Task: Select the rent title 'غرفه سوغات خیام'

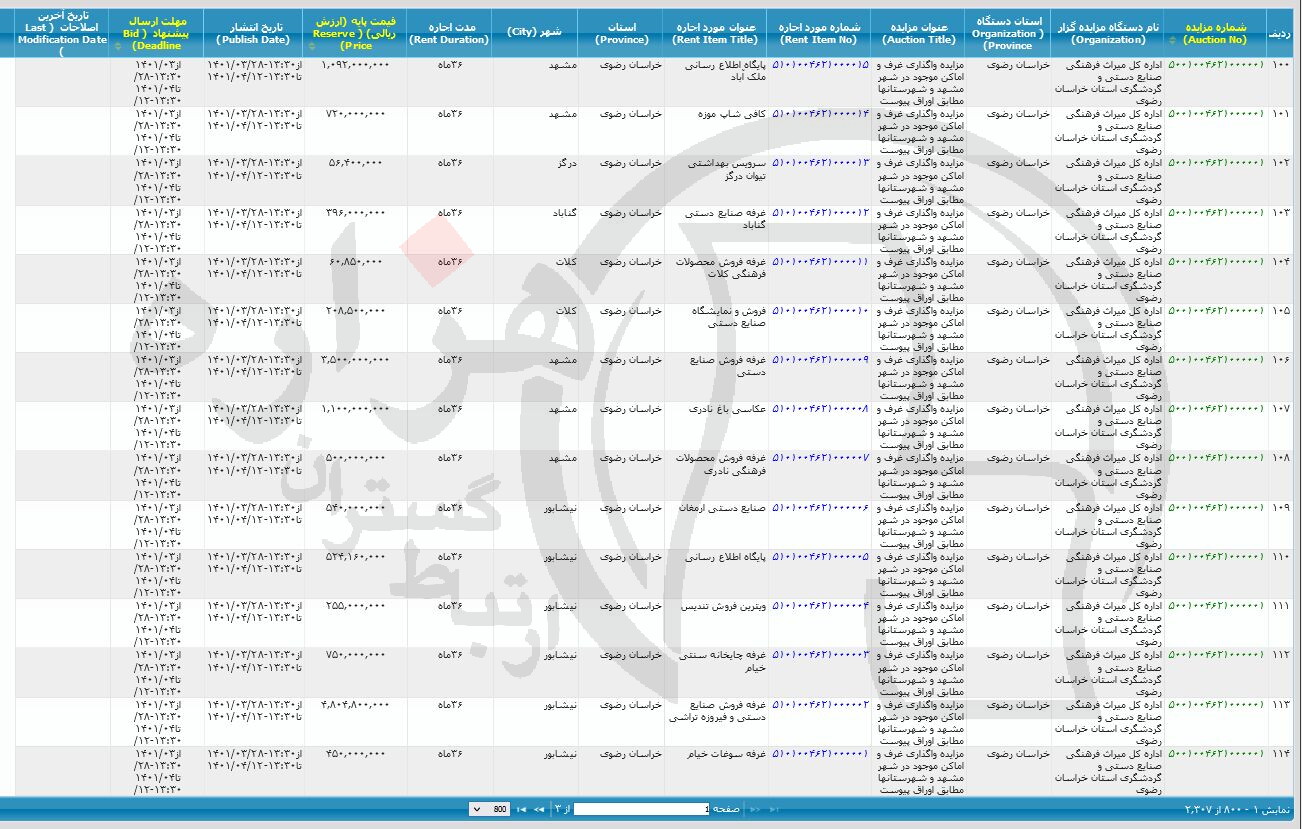Action: coord(727,753)
